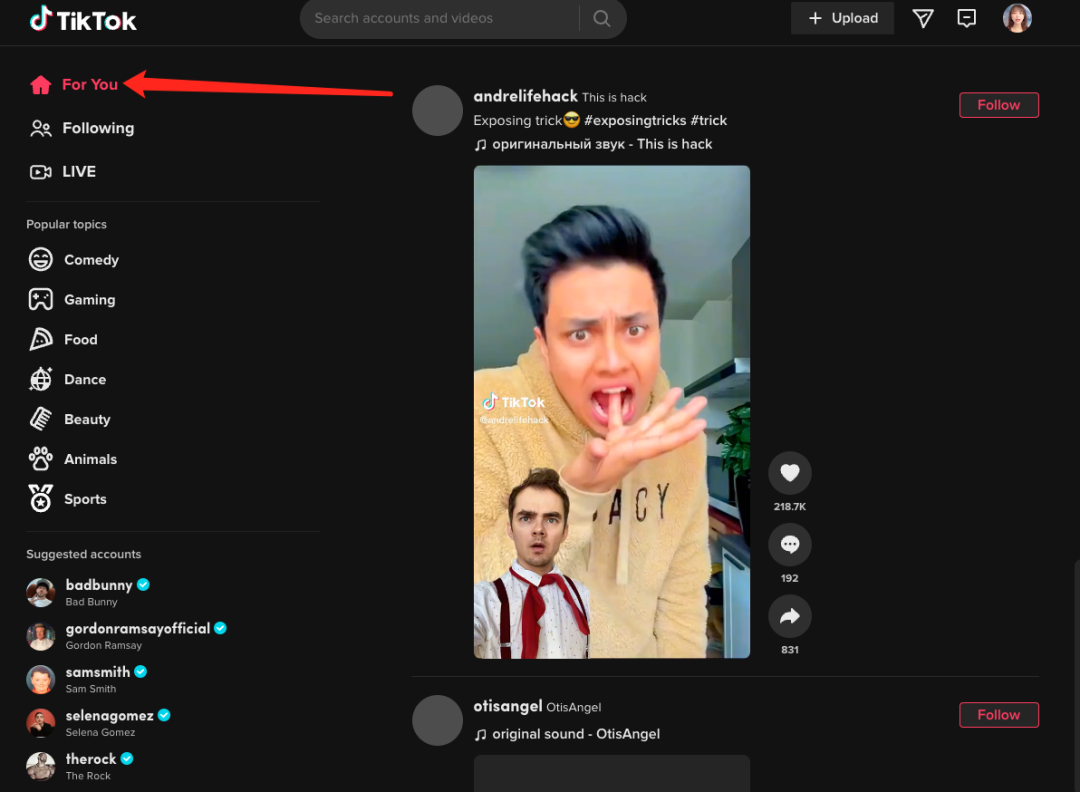The width and height of the screenshot is (1080, 792).
Task: Click the Upload button
Action: point(842,17)
